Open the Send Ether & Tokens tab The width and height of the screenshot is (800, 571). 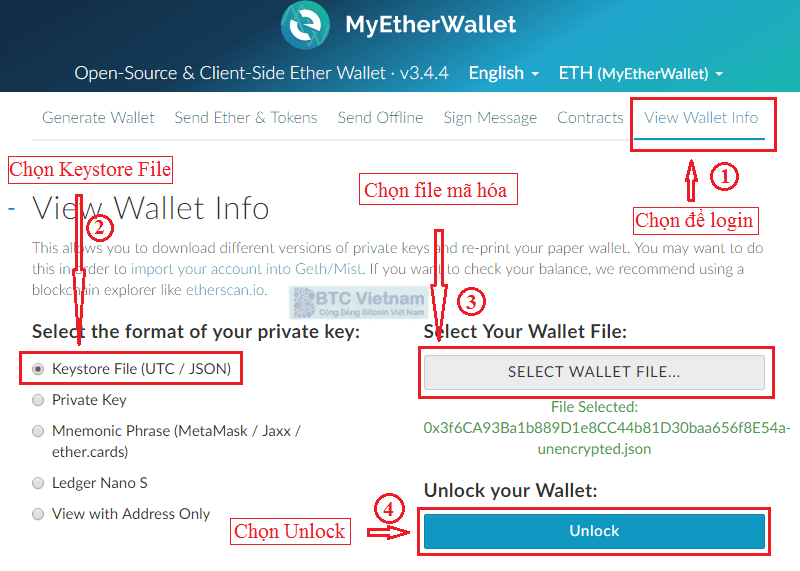246,118
